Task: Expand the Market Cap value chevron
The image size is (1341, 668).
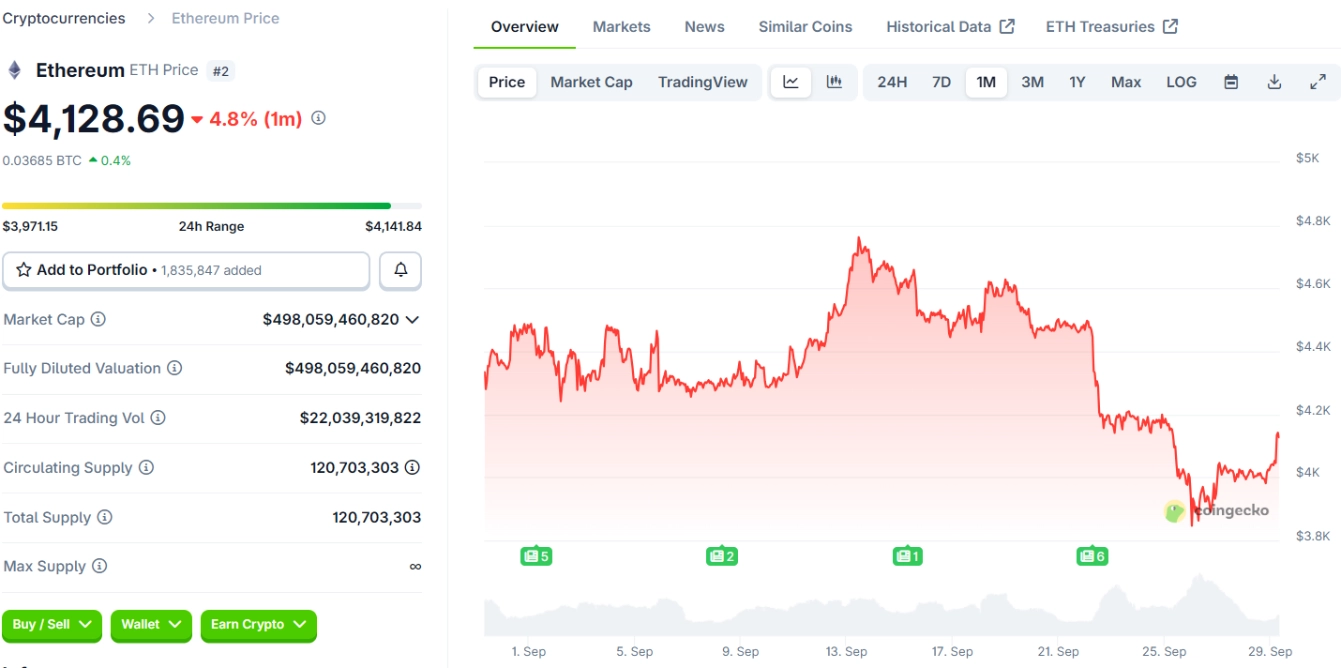Action: tap(412, 319)
